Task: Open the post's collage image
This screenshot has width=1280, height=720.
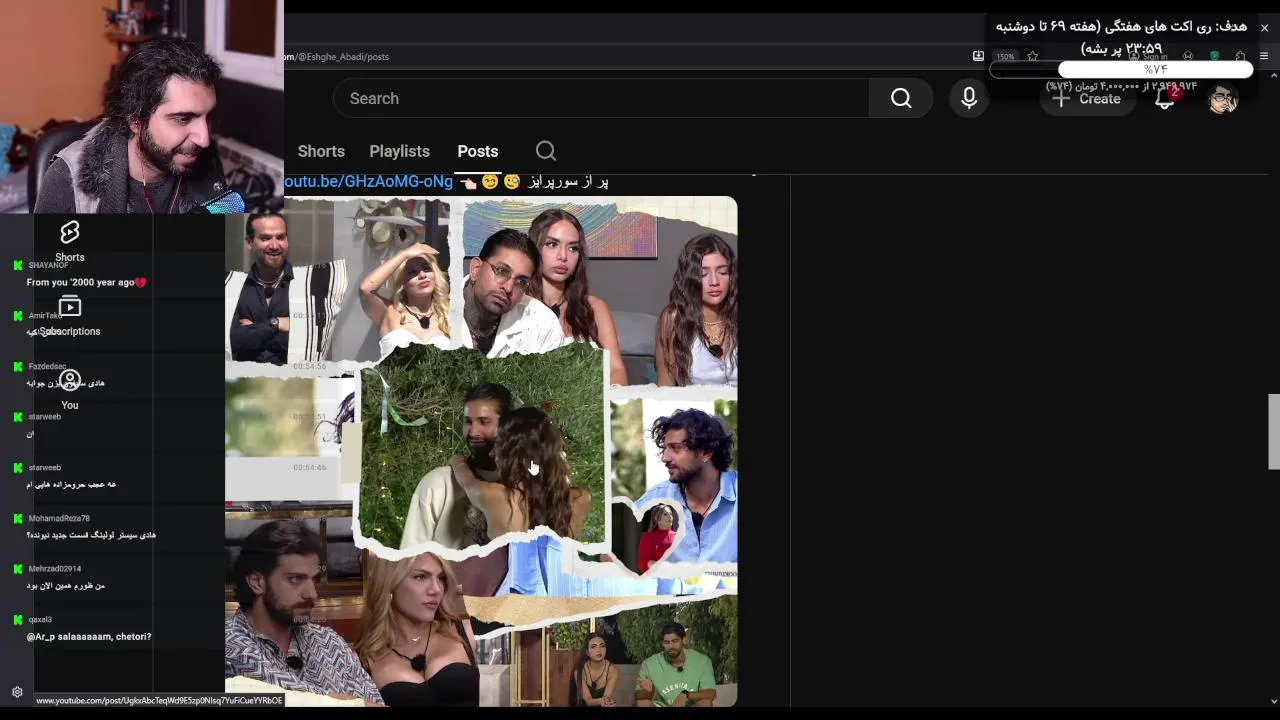Action: [481, 452]
